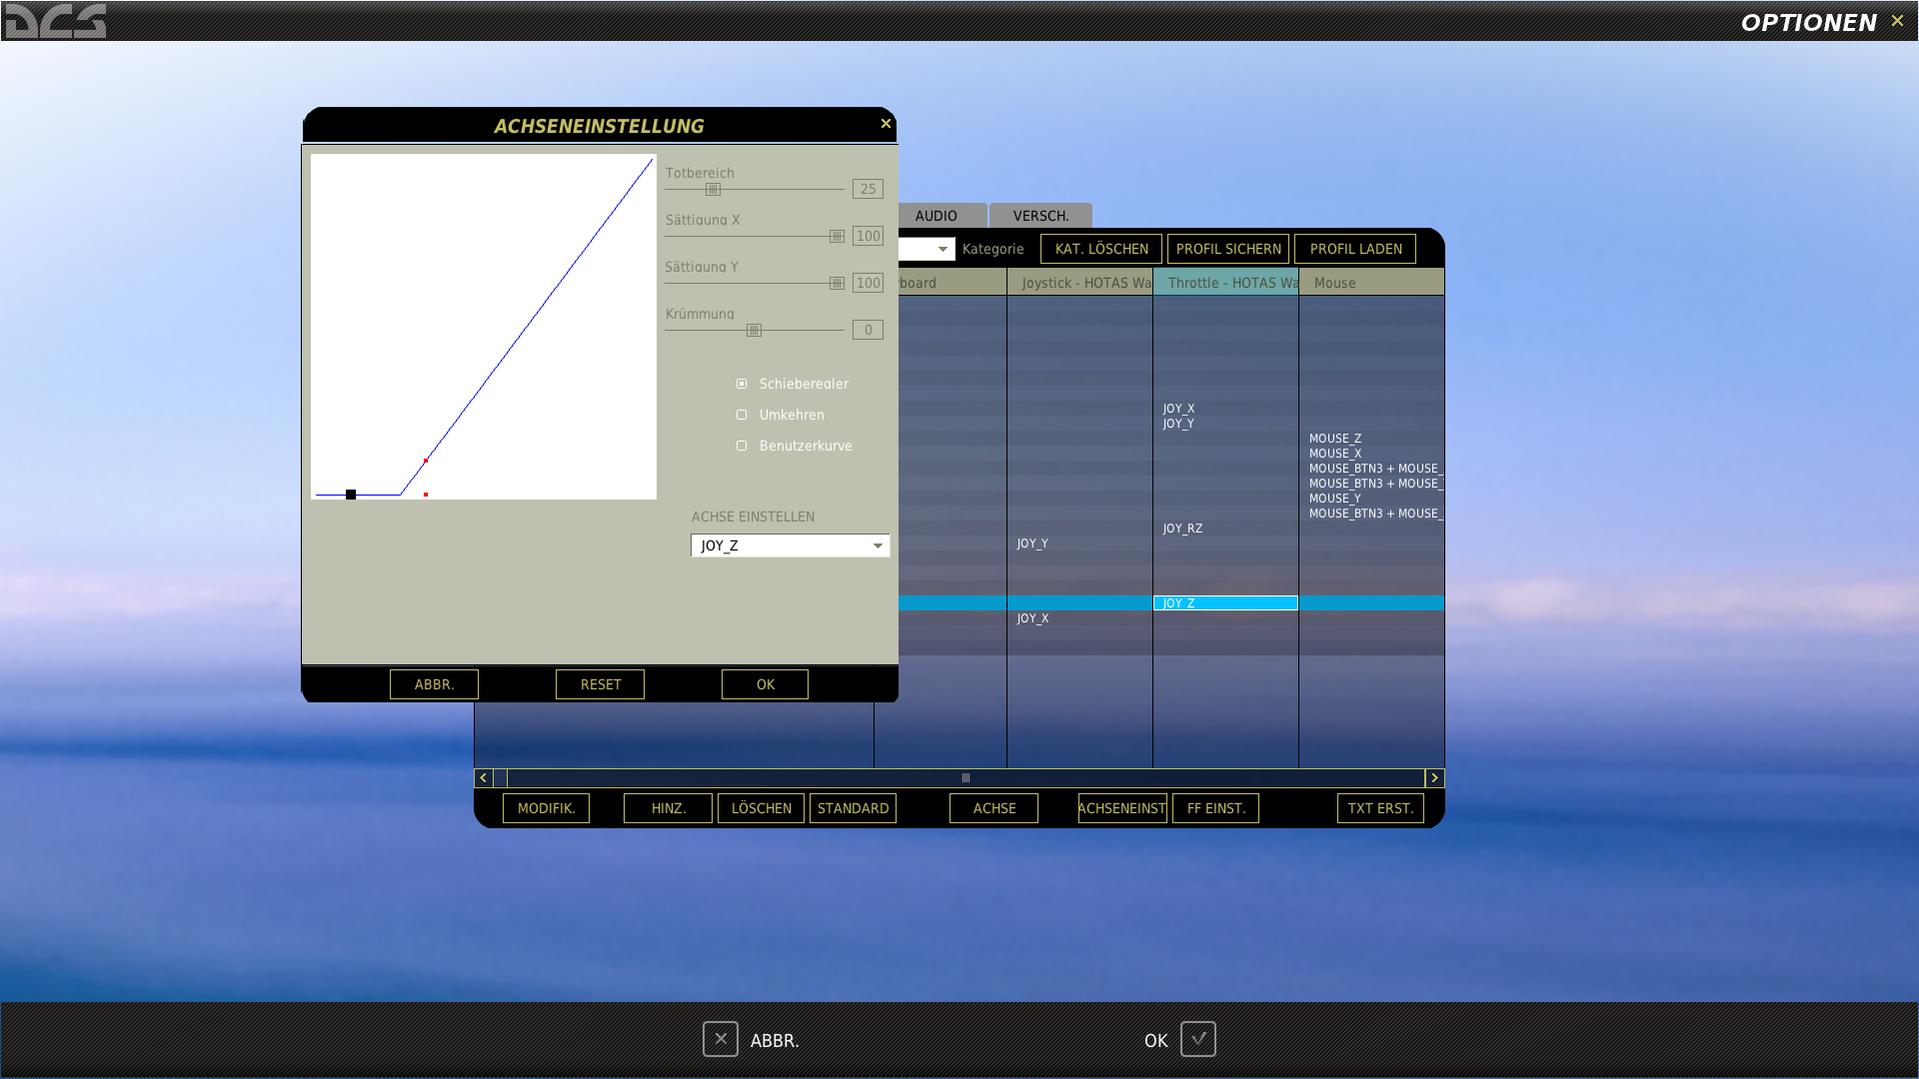This screenshot has width=1919, height=1079.
Task: Open the JOY_Z axis dropdown
Action: 790,546
